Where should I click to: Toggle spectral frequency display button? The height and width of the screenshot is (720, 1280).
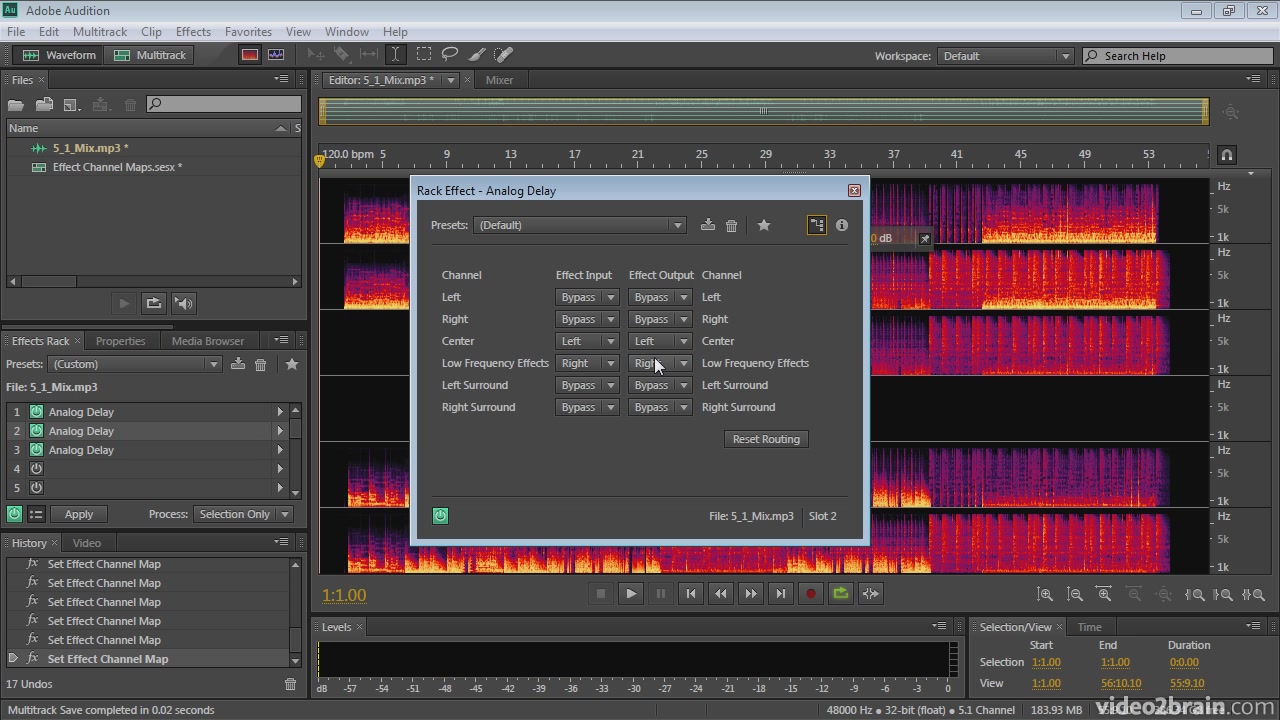250,55
